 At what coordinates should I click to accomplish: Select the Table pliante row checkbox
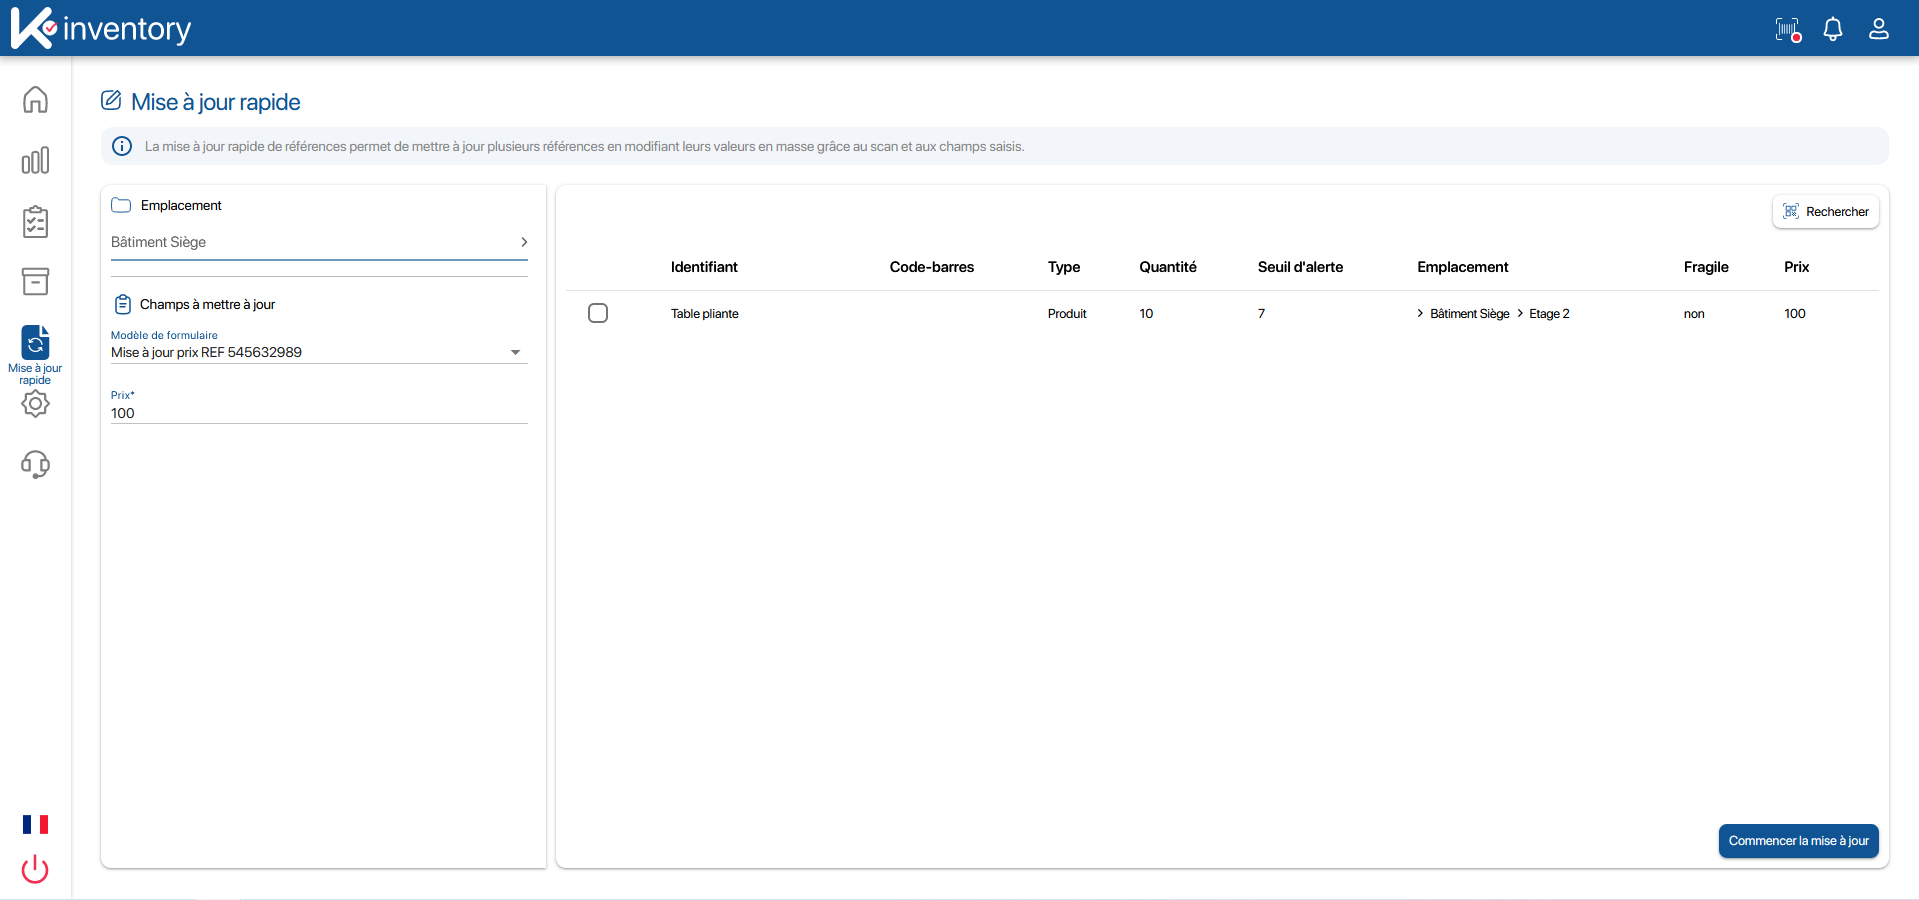(x=598, y=313)
